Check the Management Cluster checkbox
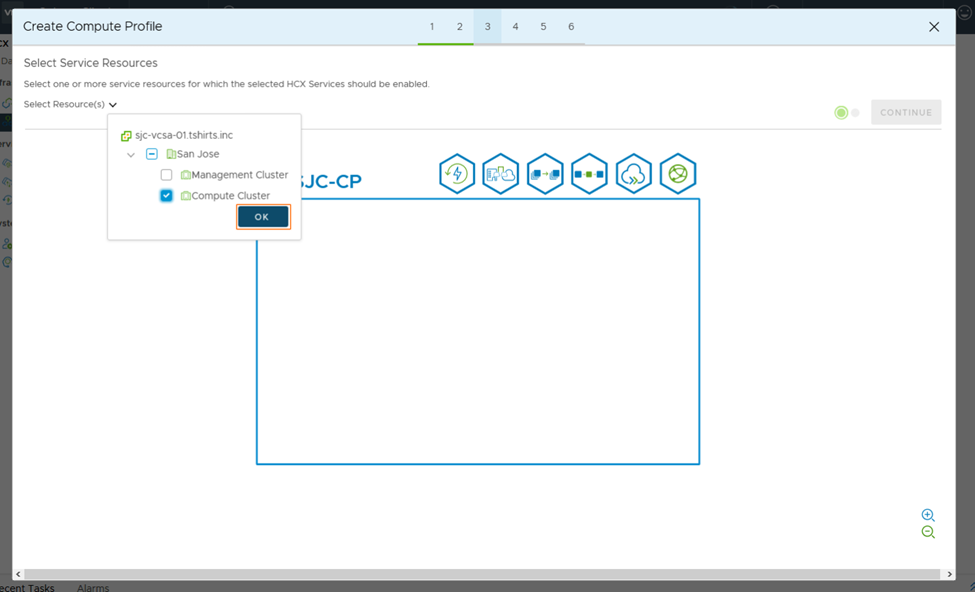Image resolution: width=975 pixels, height=592 pixels. [167, 175]
